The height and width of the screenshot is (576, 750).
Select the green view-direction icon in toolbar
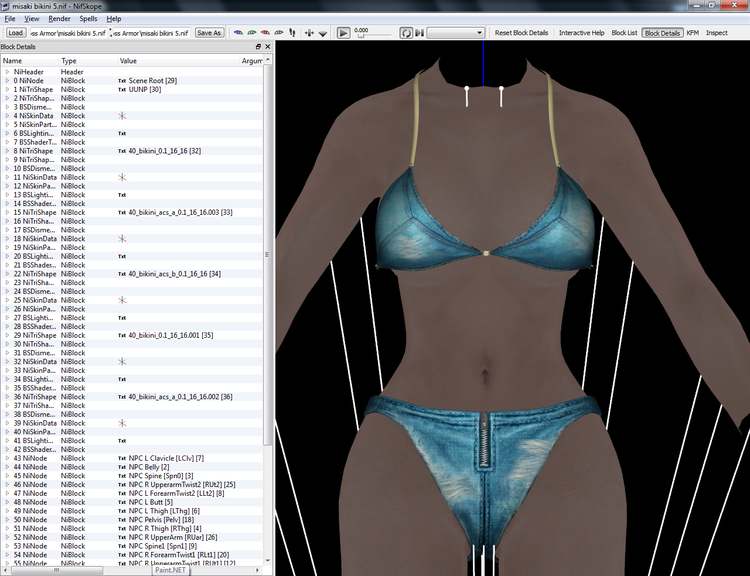coord(252,33)
